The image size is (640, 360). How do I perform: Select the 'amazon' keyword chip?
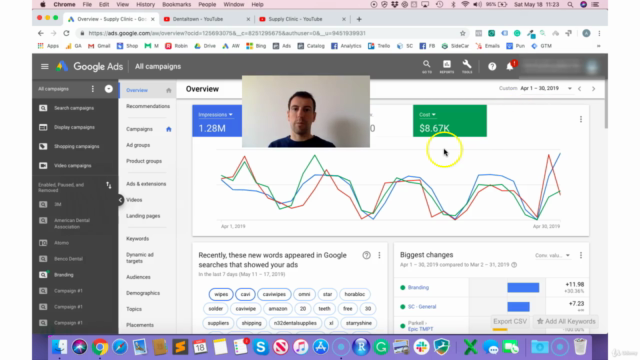pyautogui.click(x=278, y=309)
